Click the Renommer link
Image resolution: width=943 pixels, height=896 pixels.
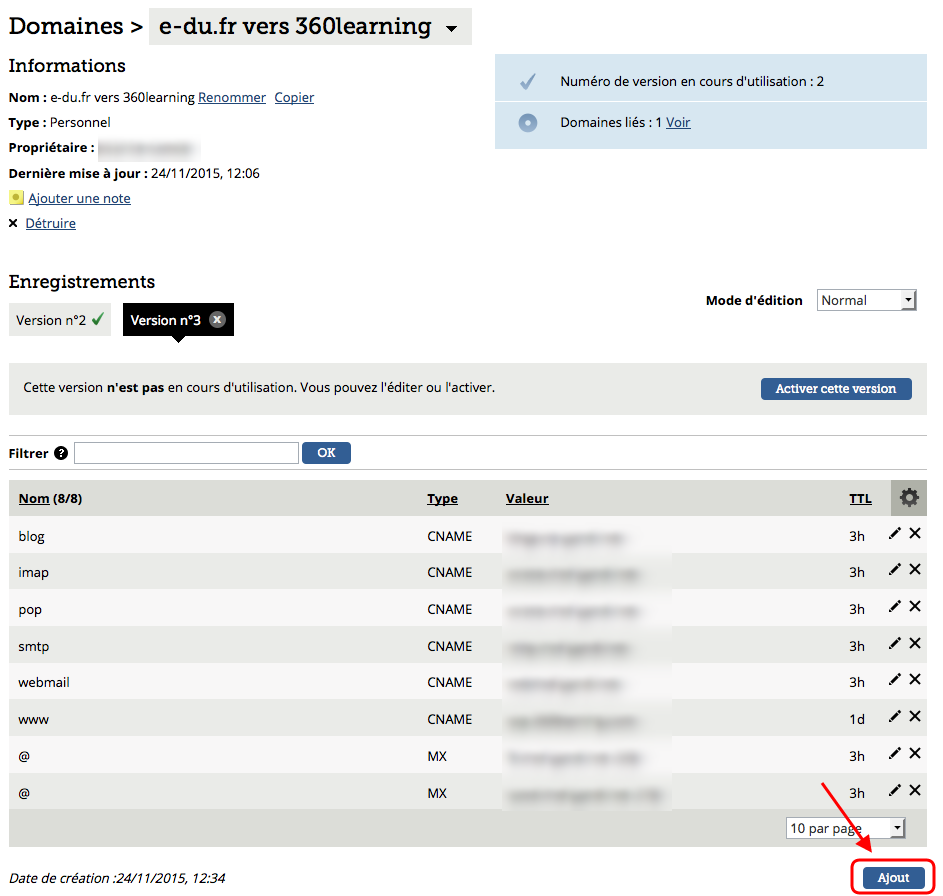point(232,97)
